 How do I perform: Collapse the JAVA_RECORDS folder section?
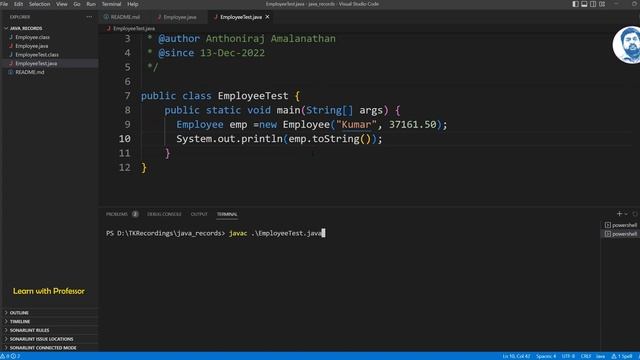coord(49,28)
